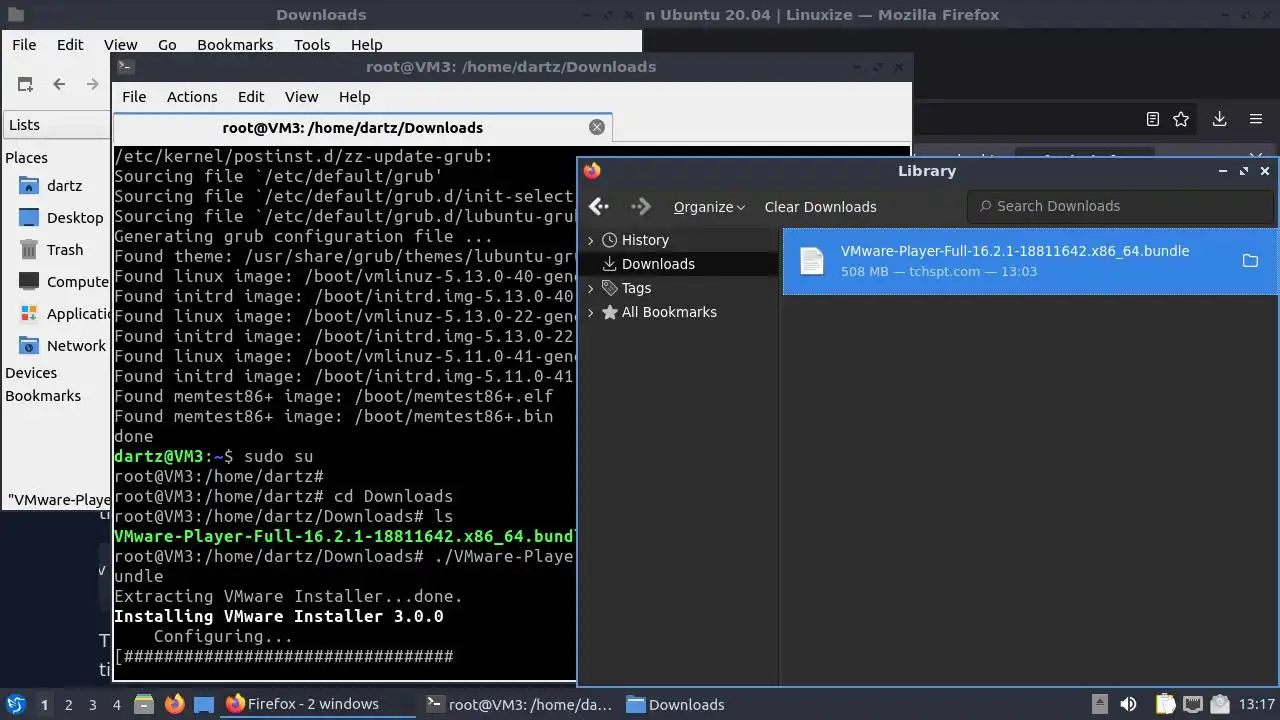
Task: Open the terminal Actions menu
Action: point(192,97)
